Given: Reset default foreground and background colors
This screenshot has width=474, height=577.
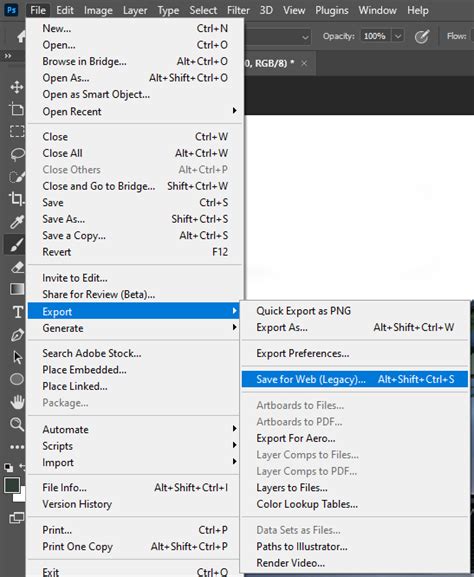Looking at the screenshot, I should click(x=8, y=468).
